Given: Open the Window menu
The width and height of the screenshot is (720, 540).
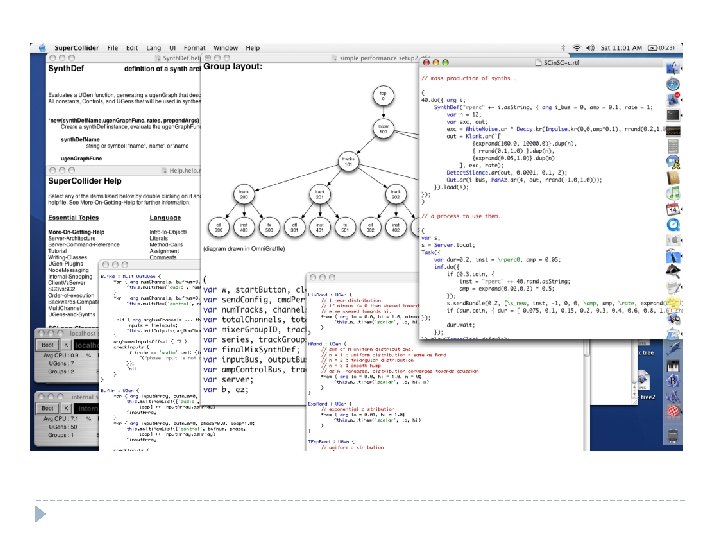Looking at the screenshot, I should coord(225,48).
